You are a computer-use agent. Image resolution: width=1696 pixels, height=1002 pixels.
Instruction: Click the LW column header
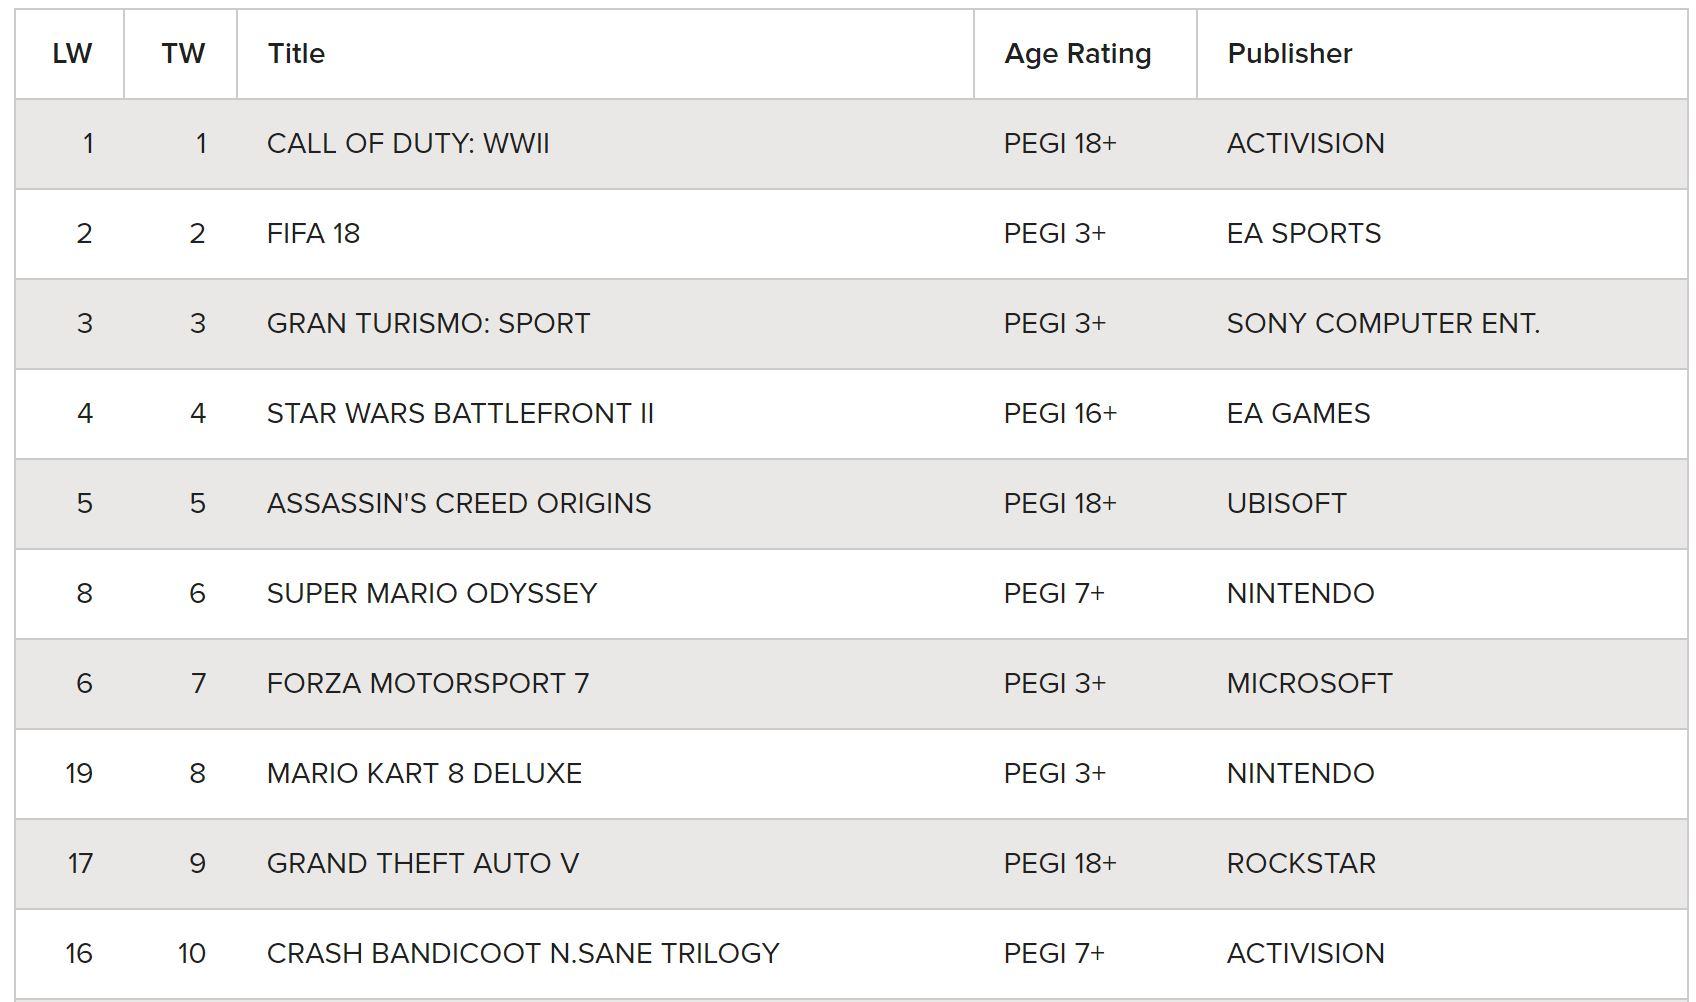(71, 54)
